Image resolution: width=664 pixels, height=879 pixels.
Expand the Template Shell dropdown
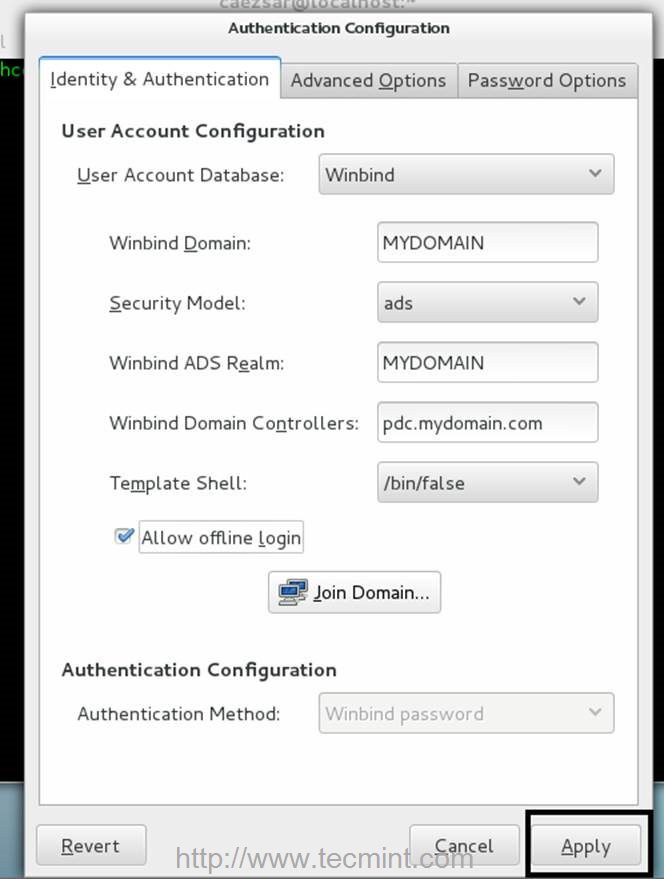click(x=487, y=483)
